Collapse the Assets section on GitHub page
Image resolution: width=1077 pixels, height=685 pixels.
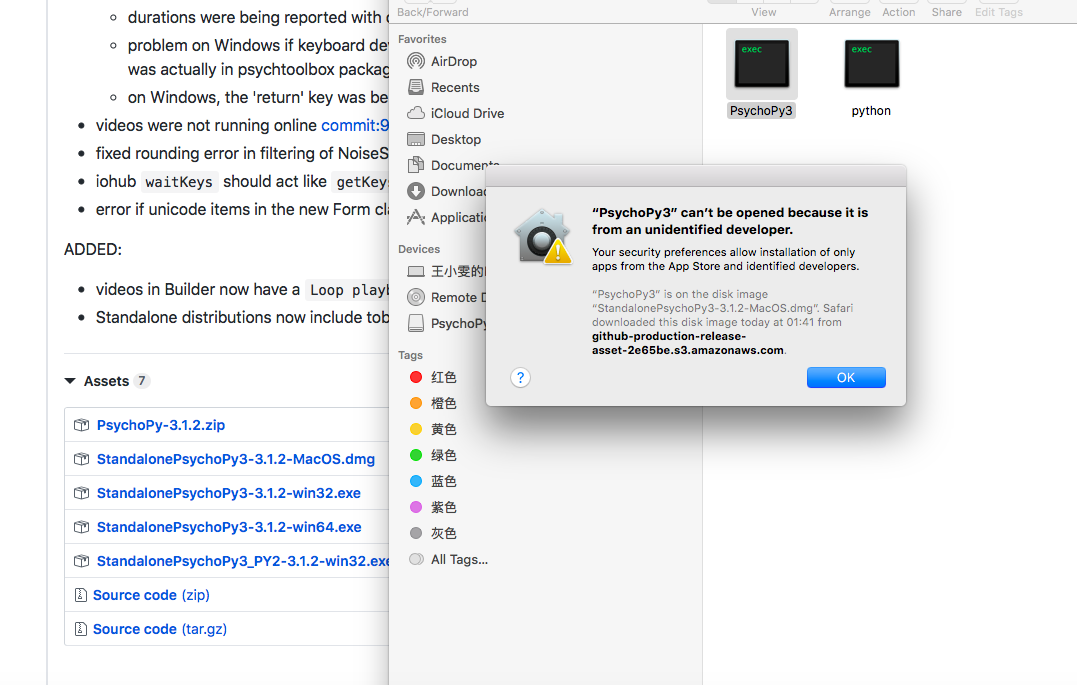[70, 381]
